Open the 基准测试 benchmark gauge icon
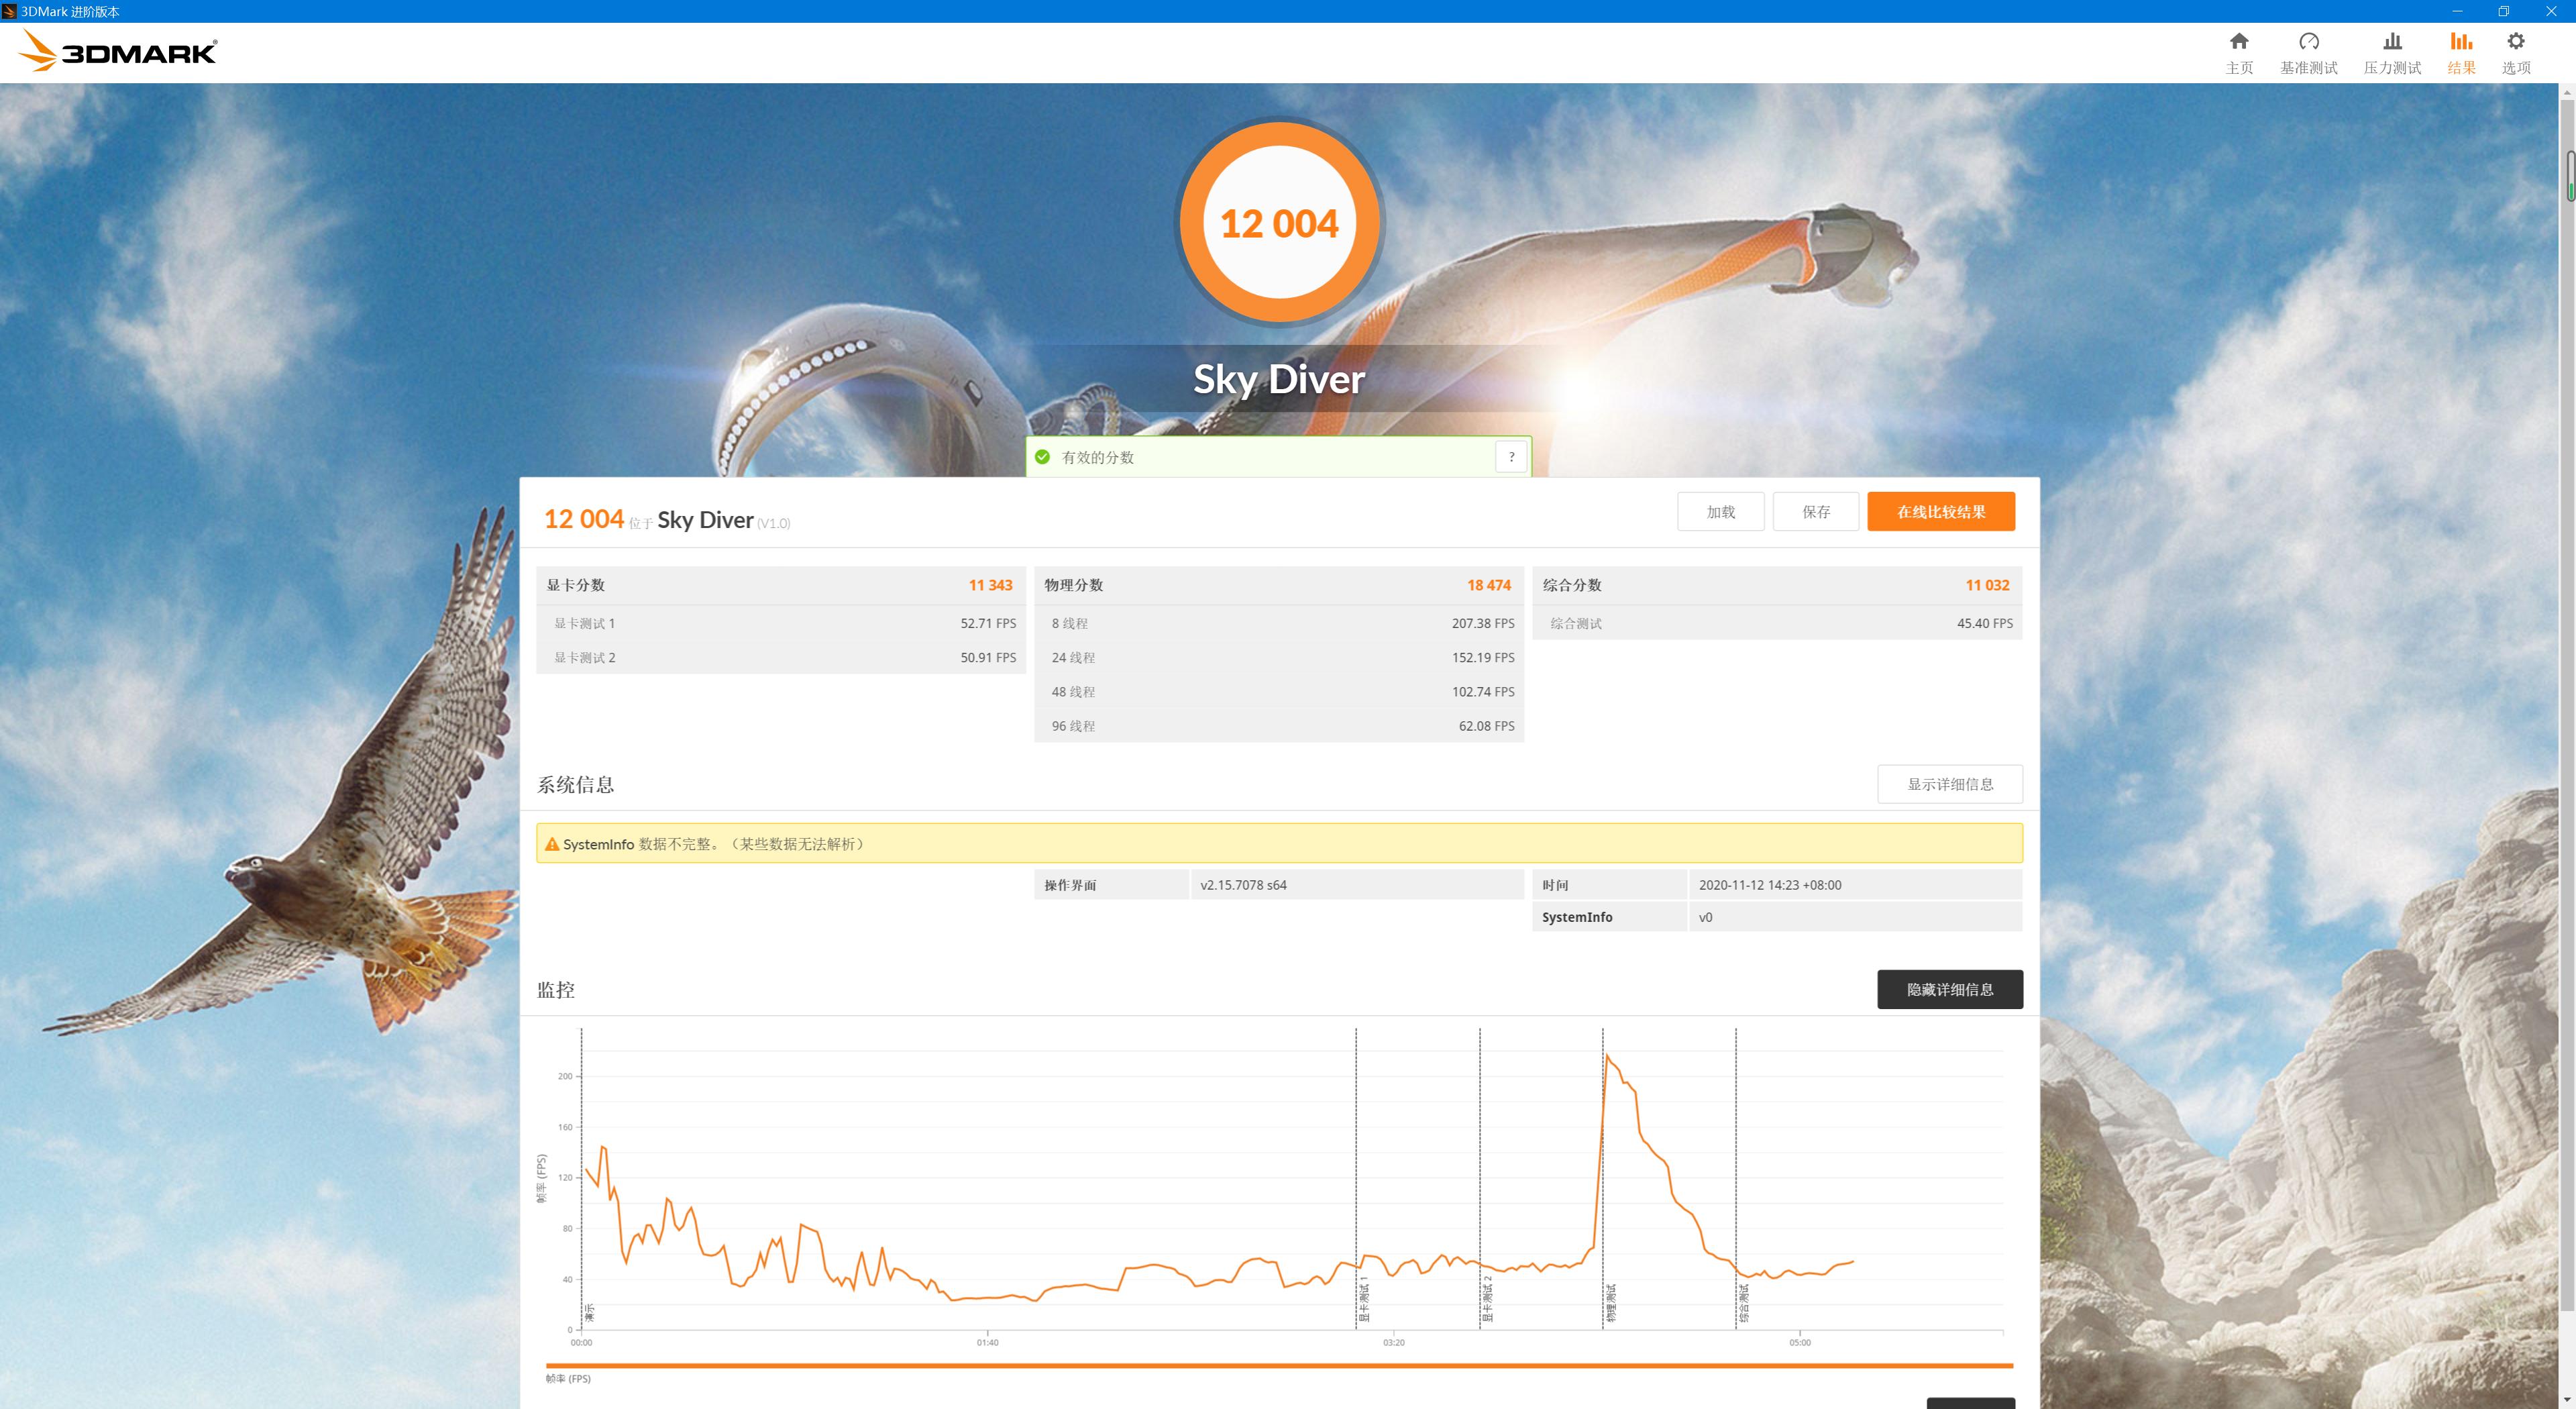The height and width of the screenshot is (1409, 2576). [2308, 42]
